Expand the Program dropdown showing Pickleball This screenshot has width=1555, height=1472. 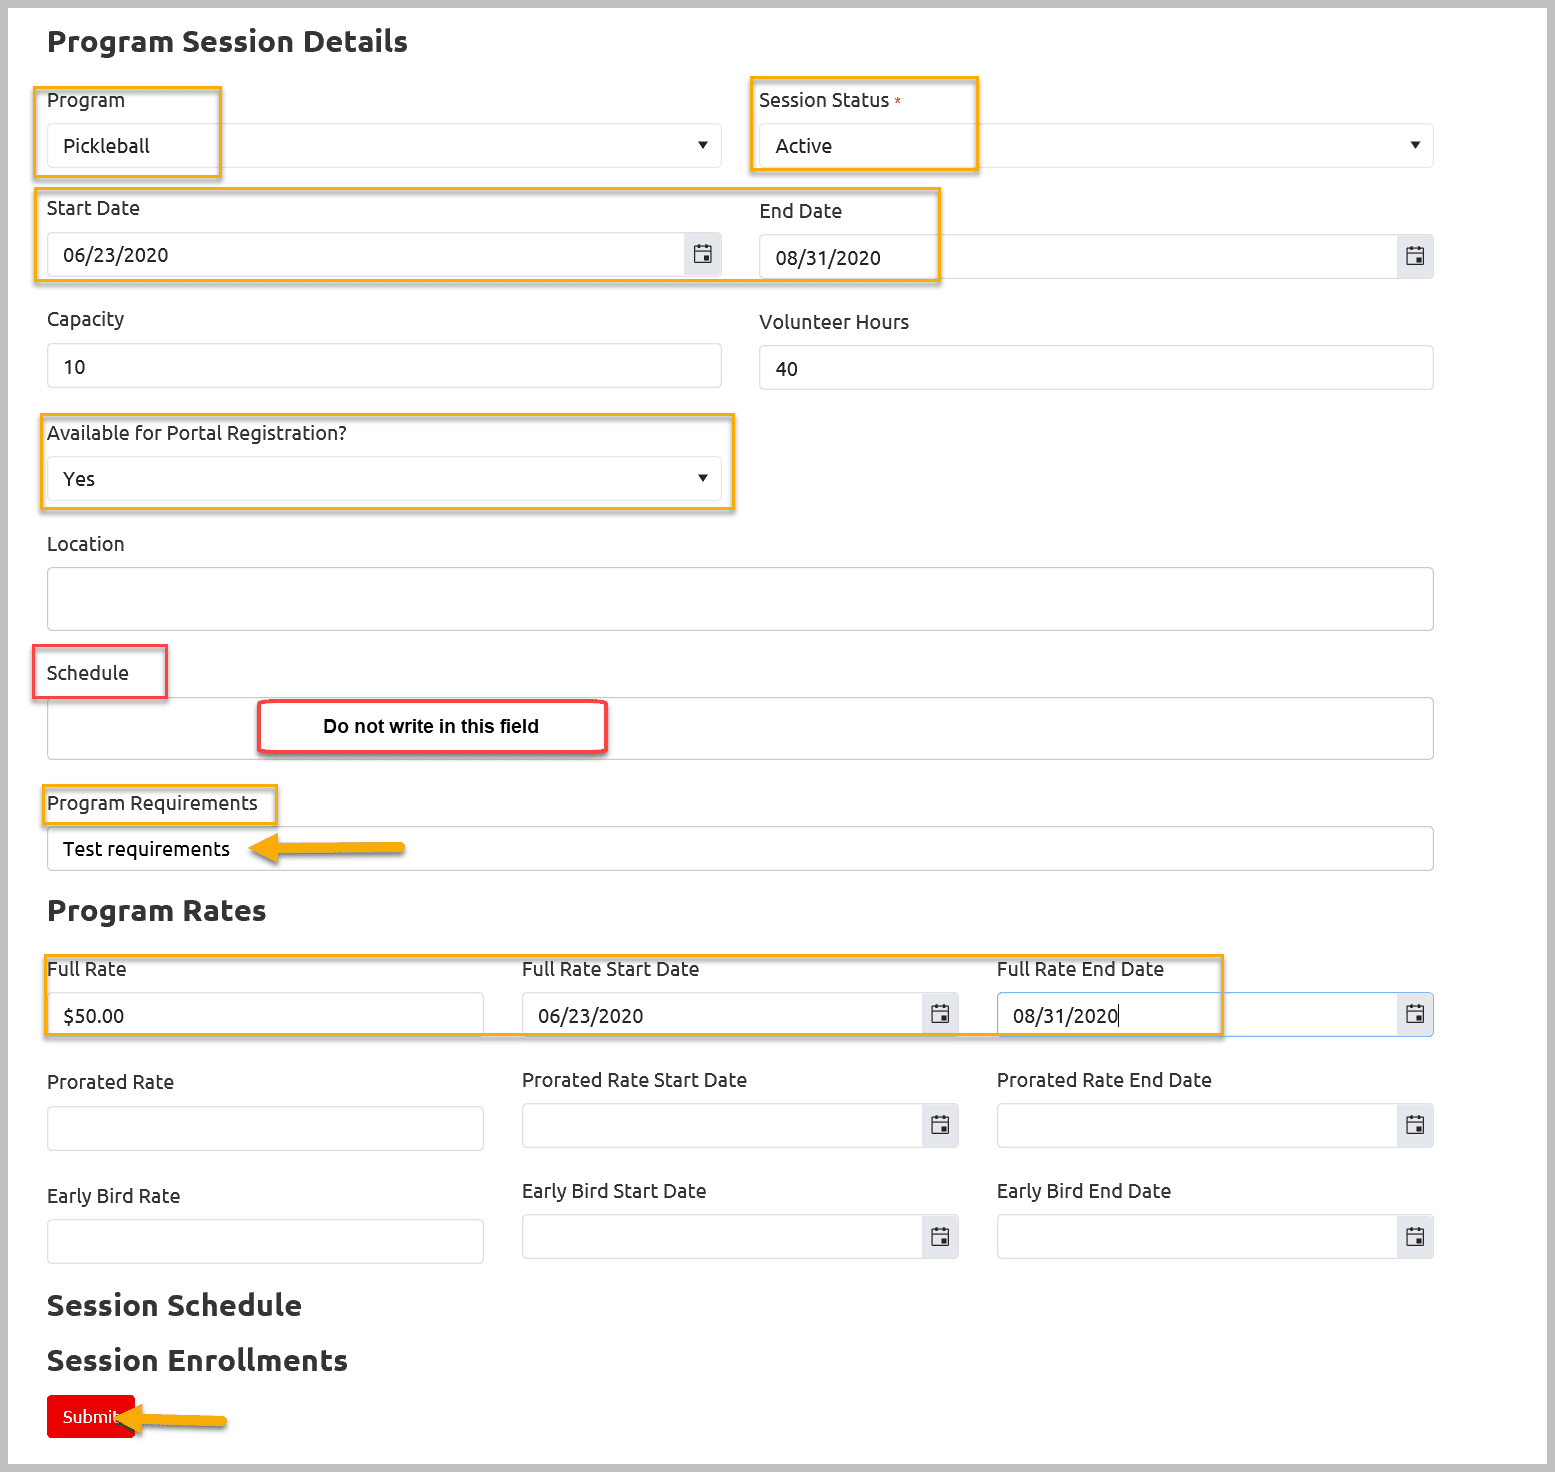point(384,146)
